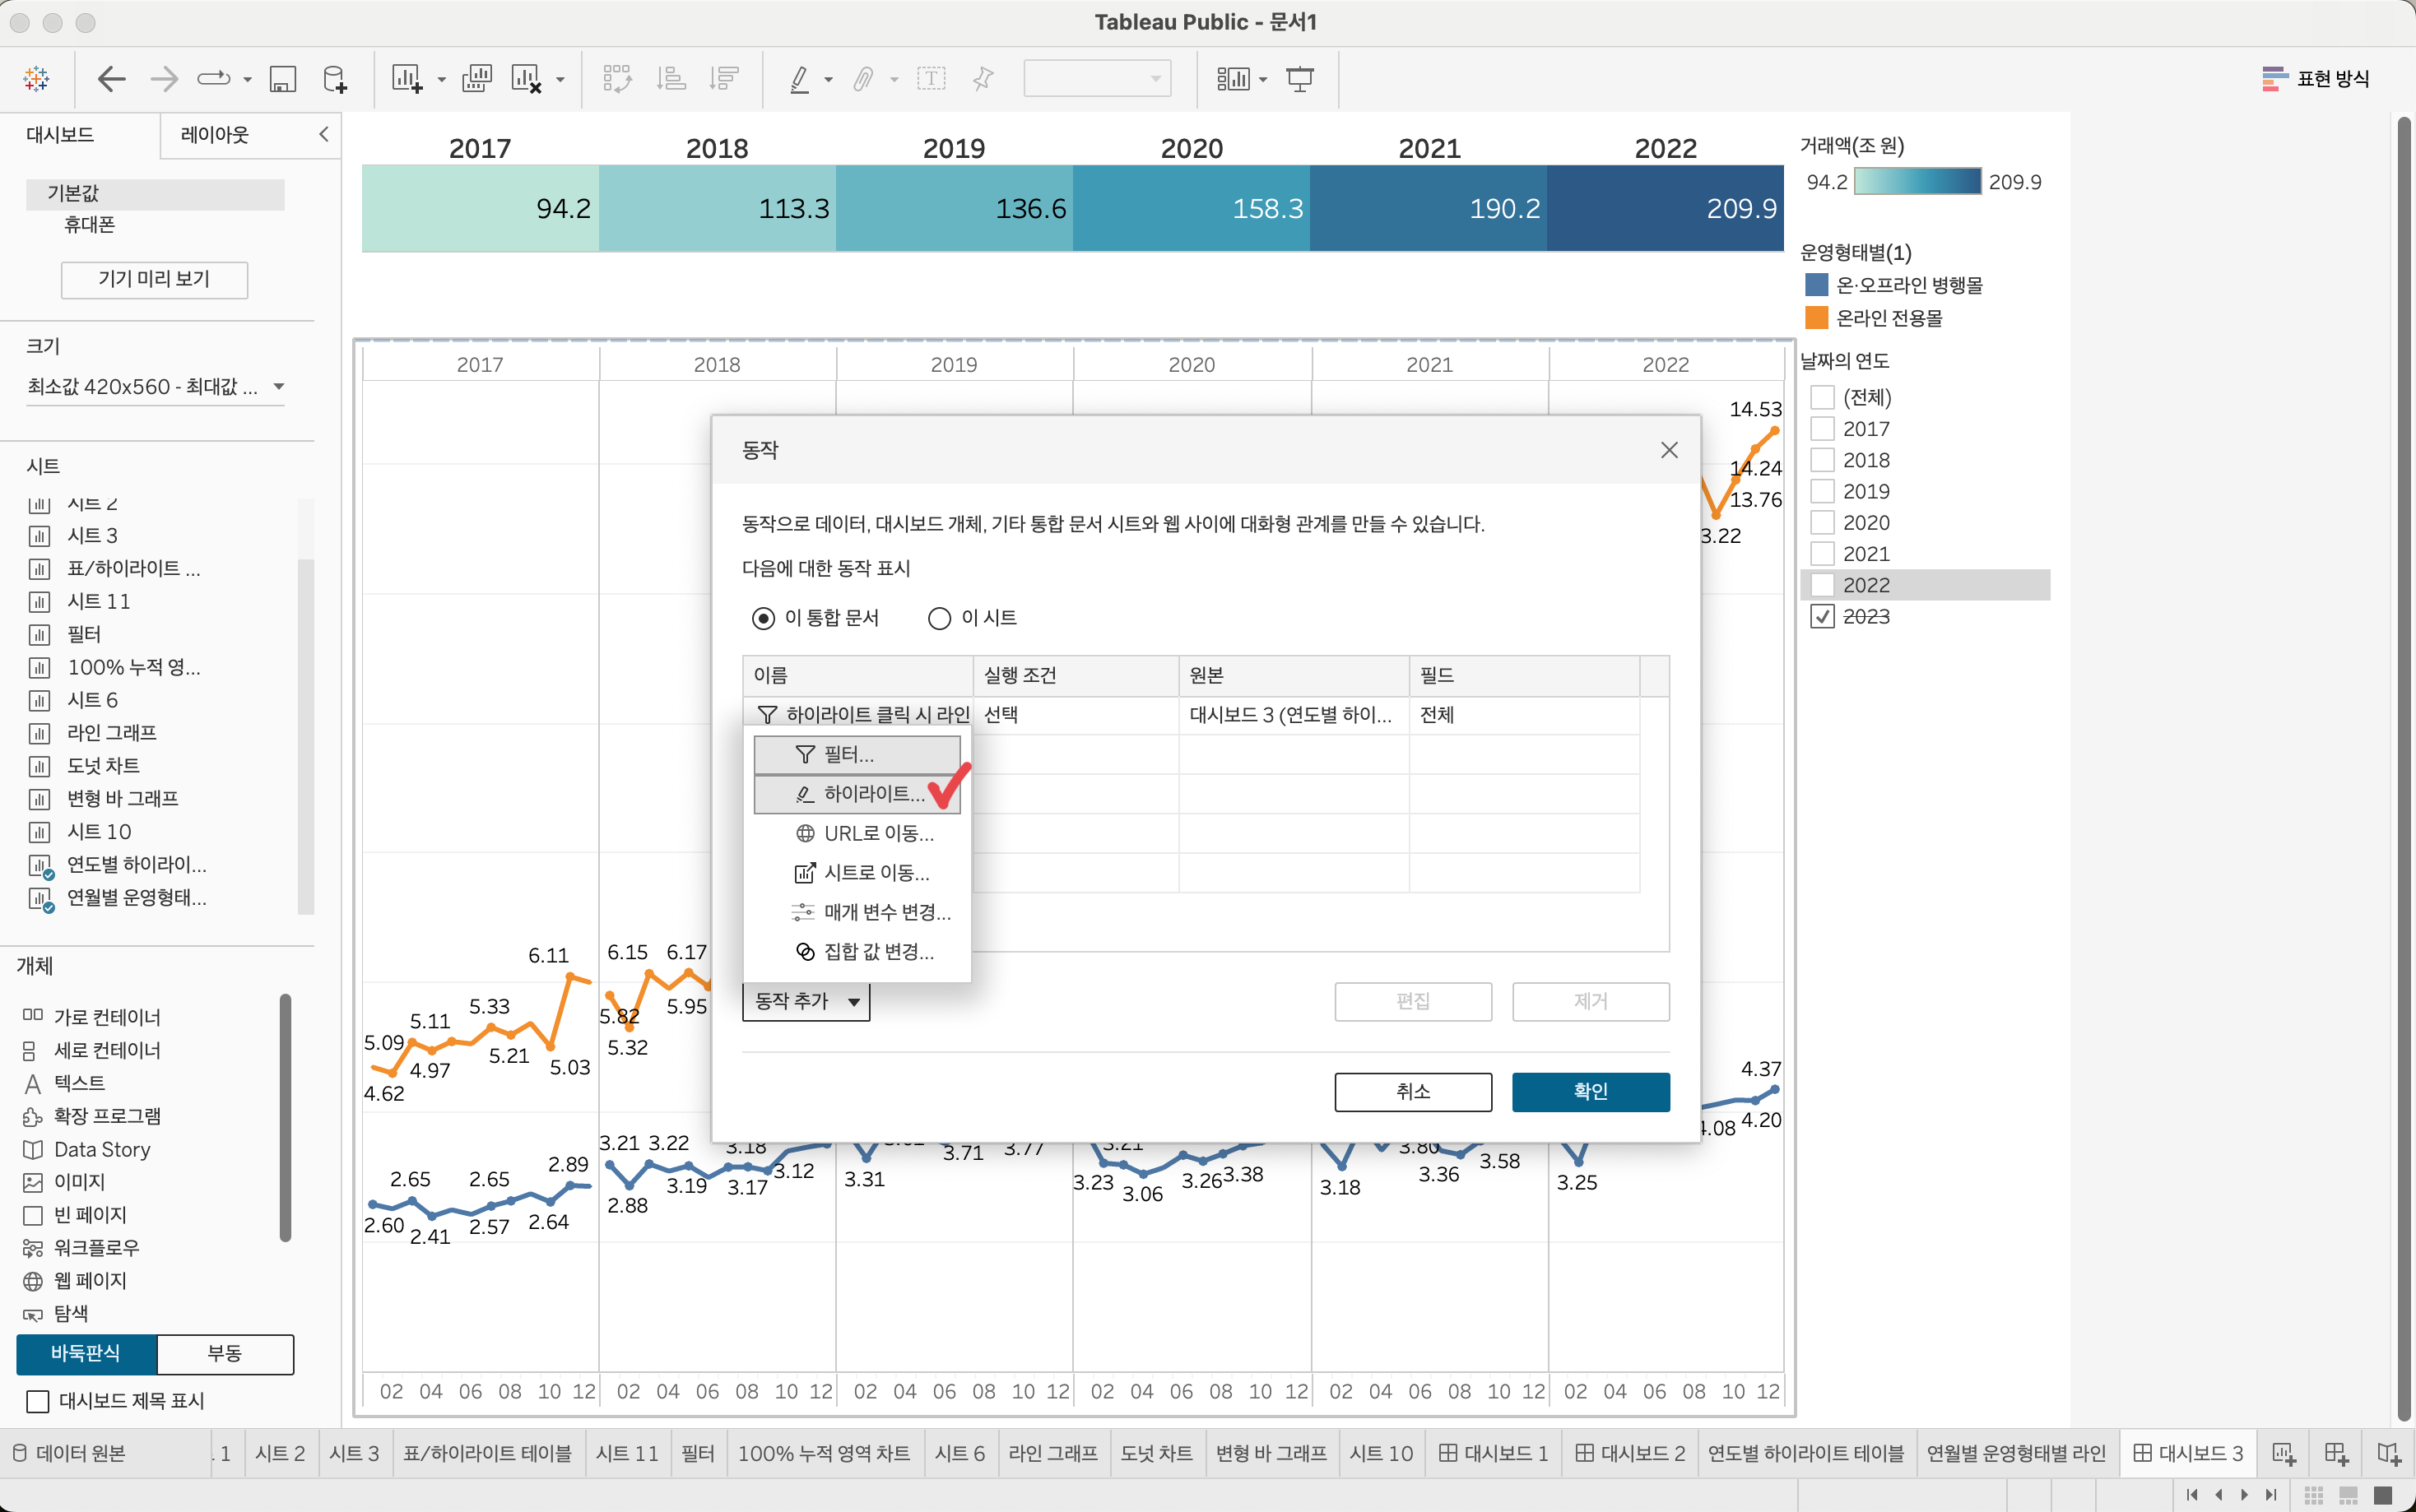
Task: Click the presentation mode icon
Action: (x=1300, y=78)
